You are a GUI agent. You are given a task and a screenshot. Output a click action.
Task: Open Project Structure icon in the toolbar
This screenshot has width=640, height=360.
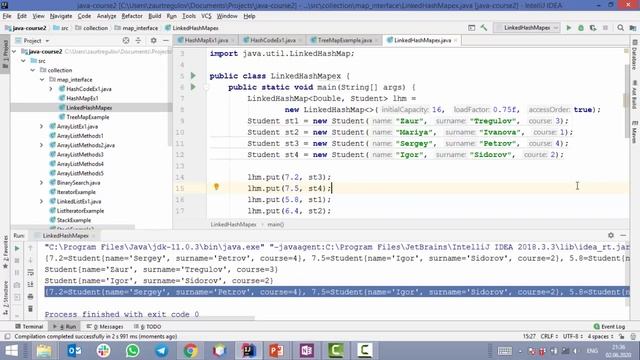click(x=633, y=28)
